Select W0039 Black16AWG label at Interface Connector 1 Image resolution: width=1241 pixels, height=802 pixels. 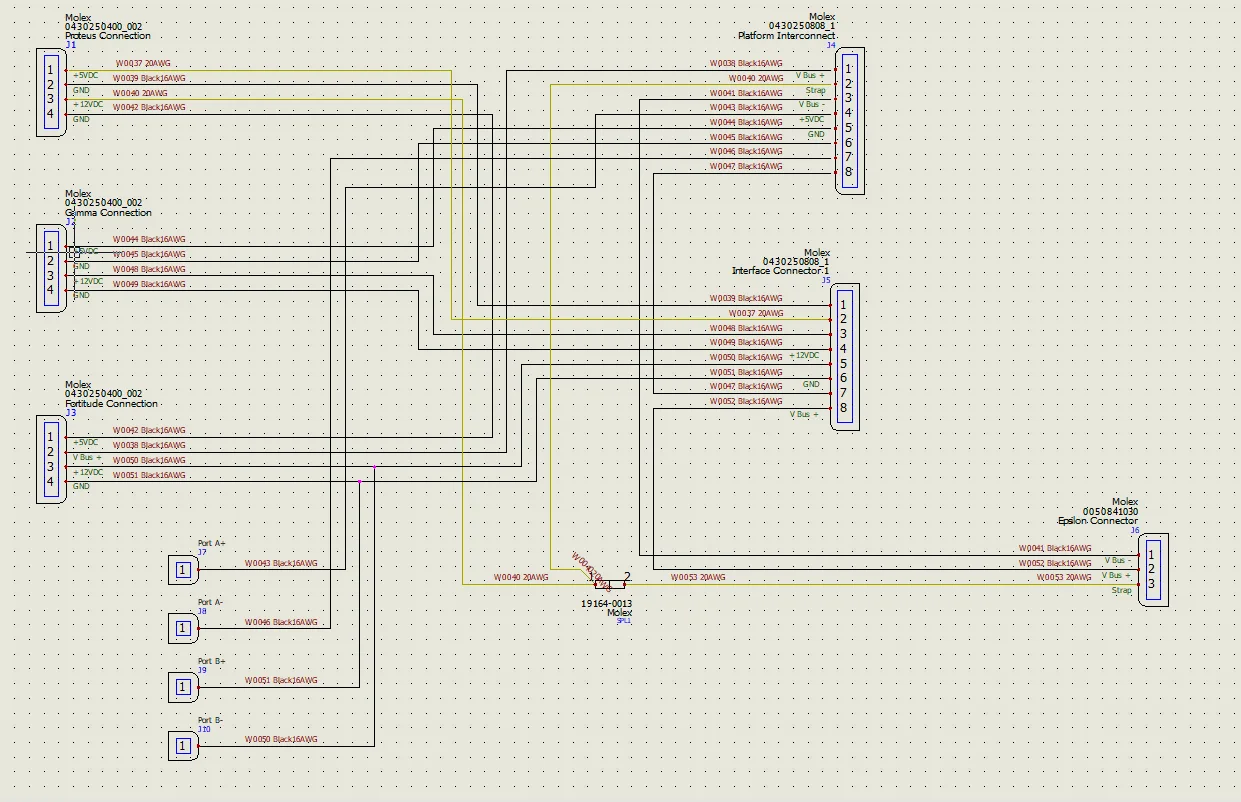point(746,299)
